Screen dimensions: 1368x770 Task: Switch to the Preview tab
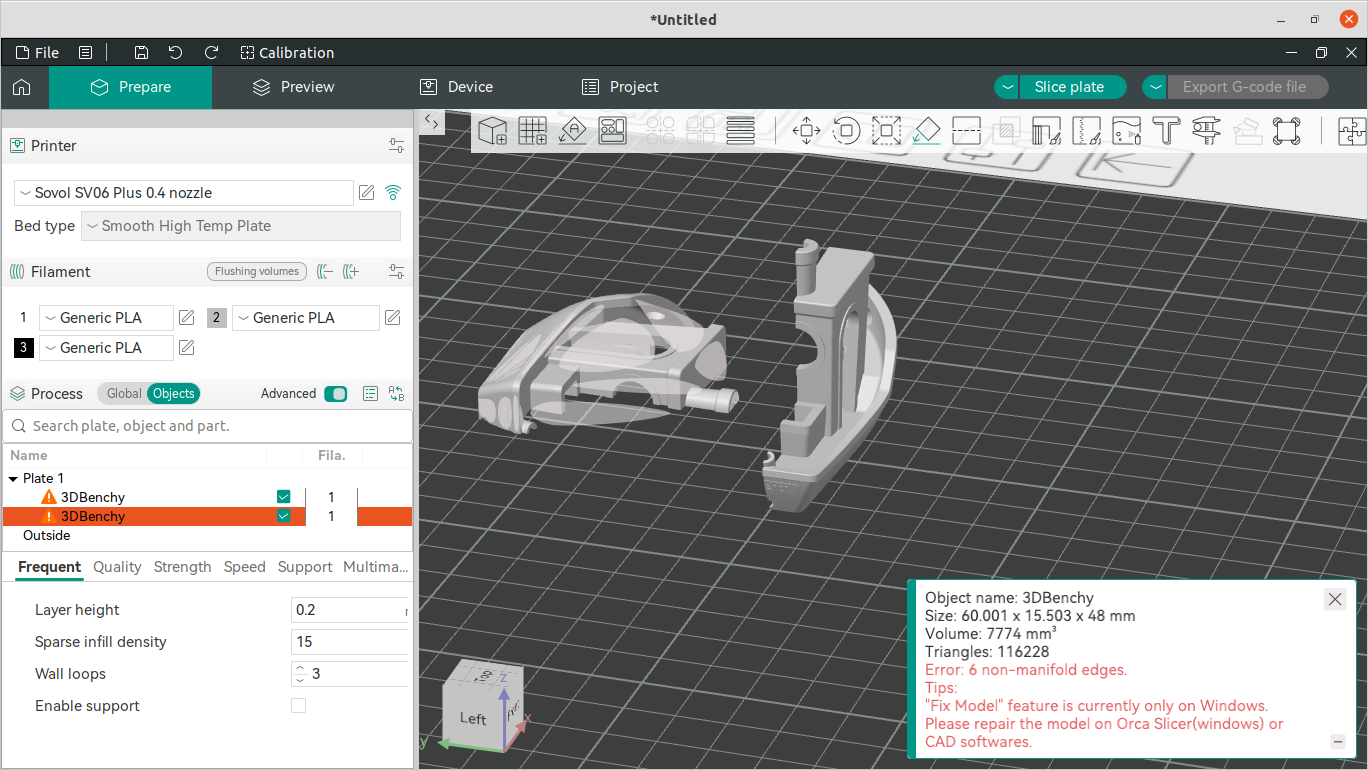[x=293, y=87]
